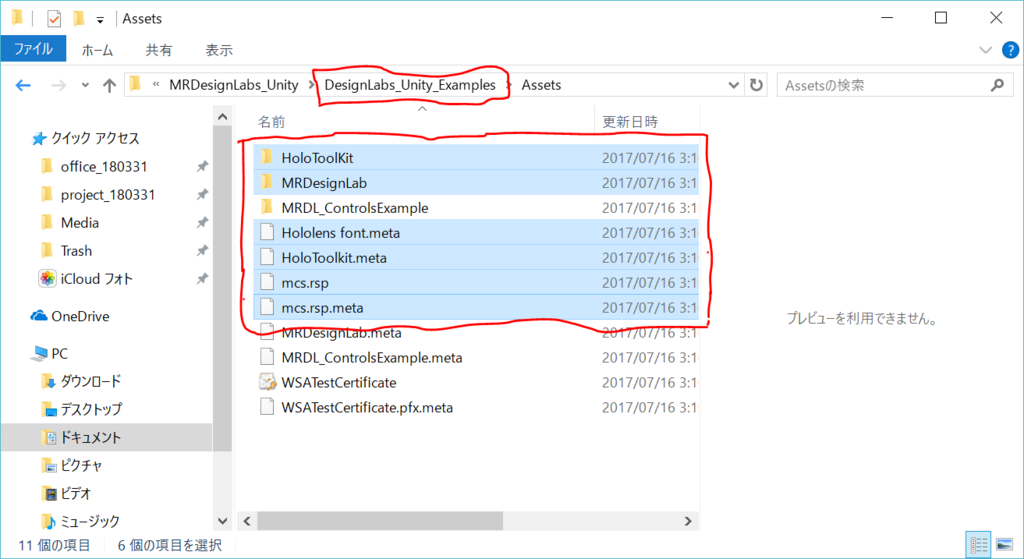Image resolution: width=1024 pixels, height=559 pixels.
Task: Expand the ribbon with chevron arrow
Action: tap(985, 50)
